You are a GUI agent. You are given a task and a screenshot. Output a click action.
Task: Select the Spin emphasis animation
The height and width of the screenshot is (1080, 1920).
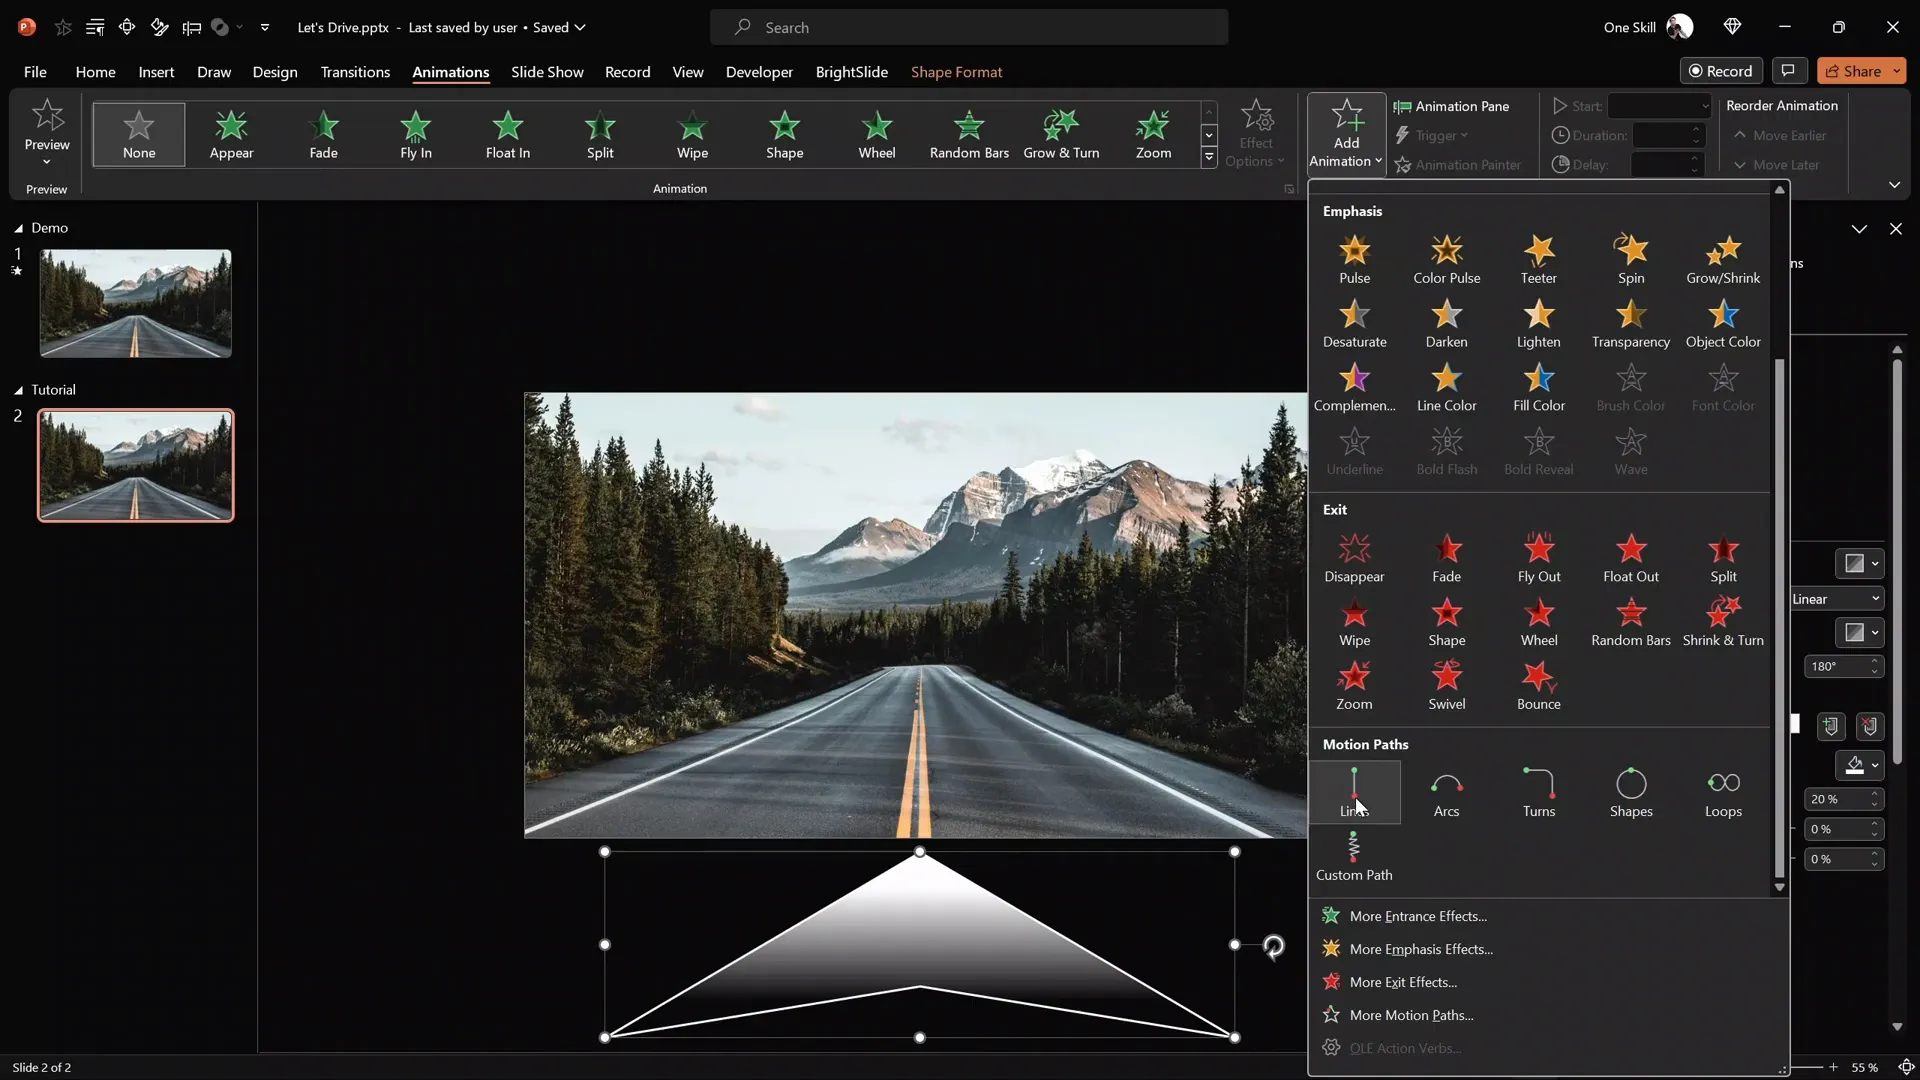[1630, 259]
